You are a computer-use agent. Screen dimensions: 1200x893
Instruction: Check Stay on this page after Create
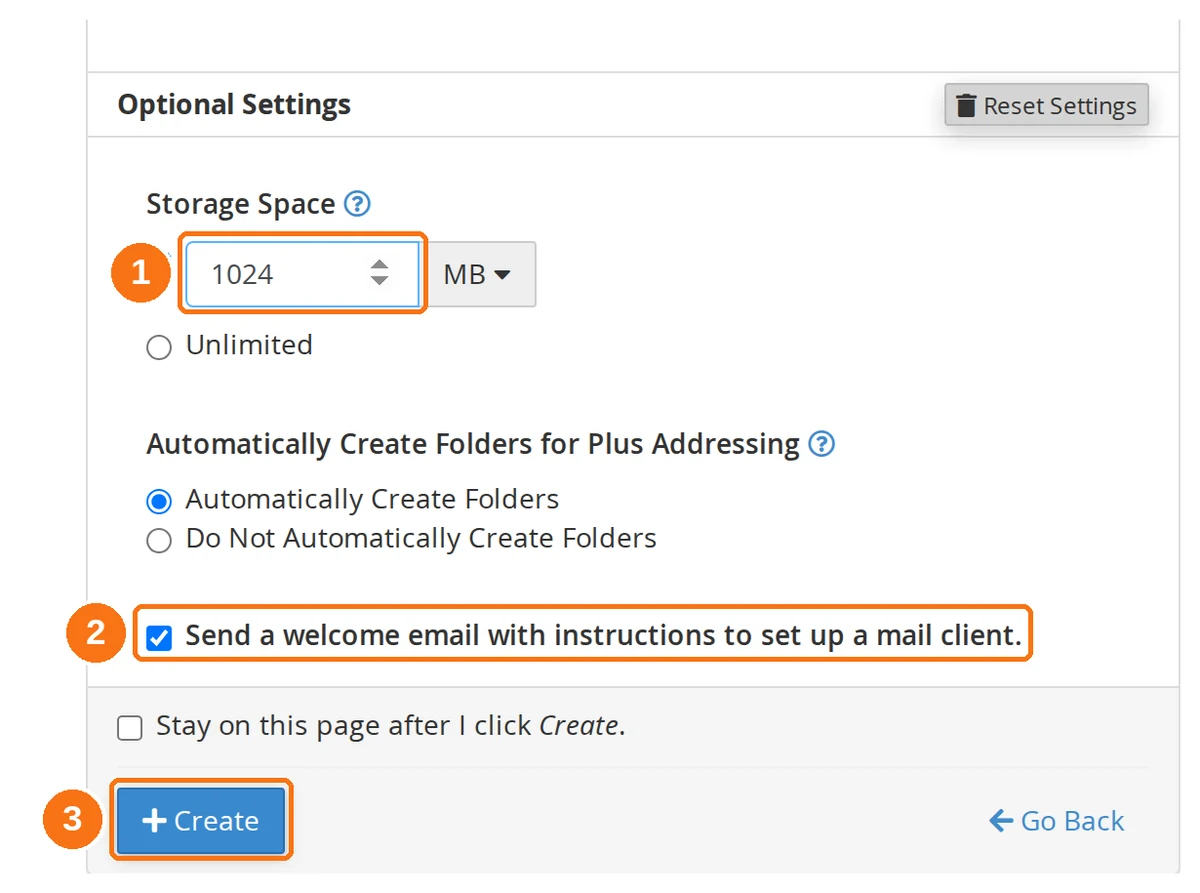click(x=130, y=728)
